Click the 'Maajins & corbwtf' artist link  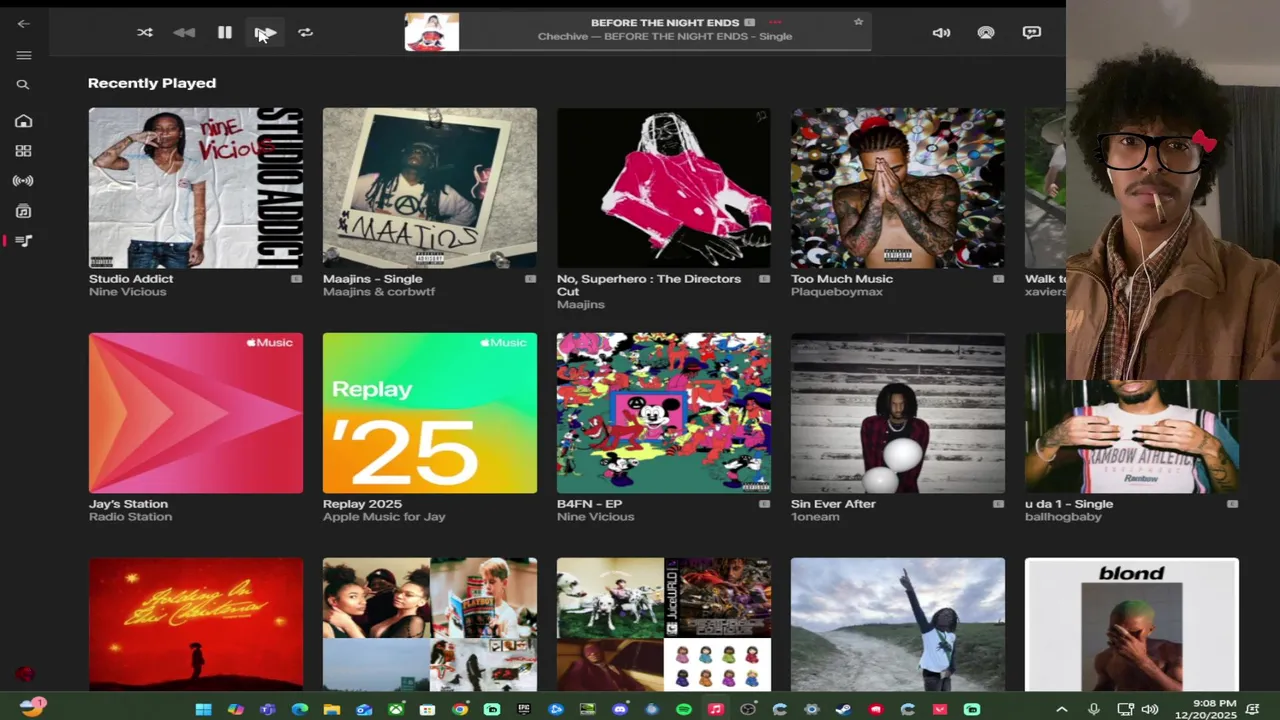(x=379, y=292)
